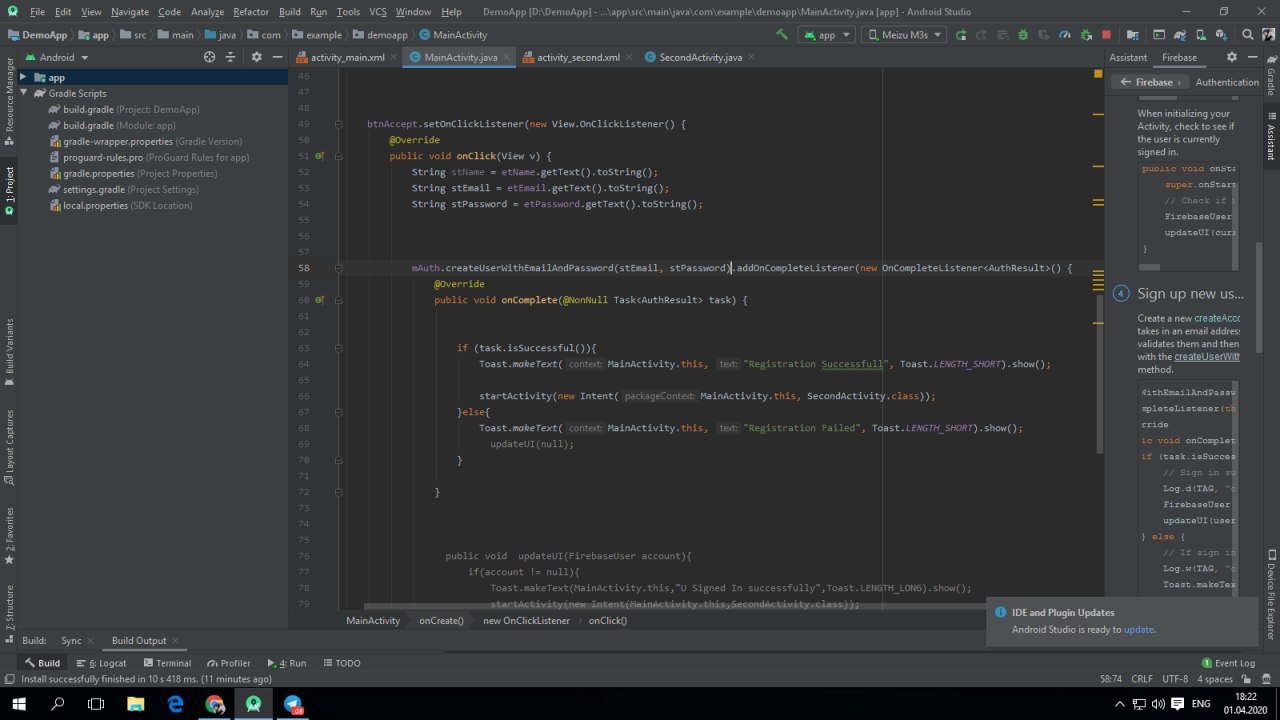Click Apply Changes and Restart Activity icon

coord(981,35)
